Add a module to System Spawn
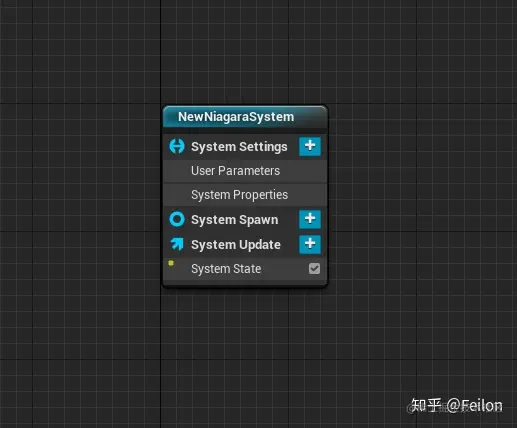This screenshot has width=517, height=428. [x=310, y=219]
